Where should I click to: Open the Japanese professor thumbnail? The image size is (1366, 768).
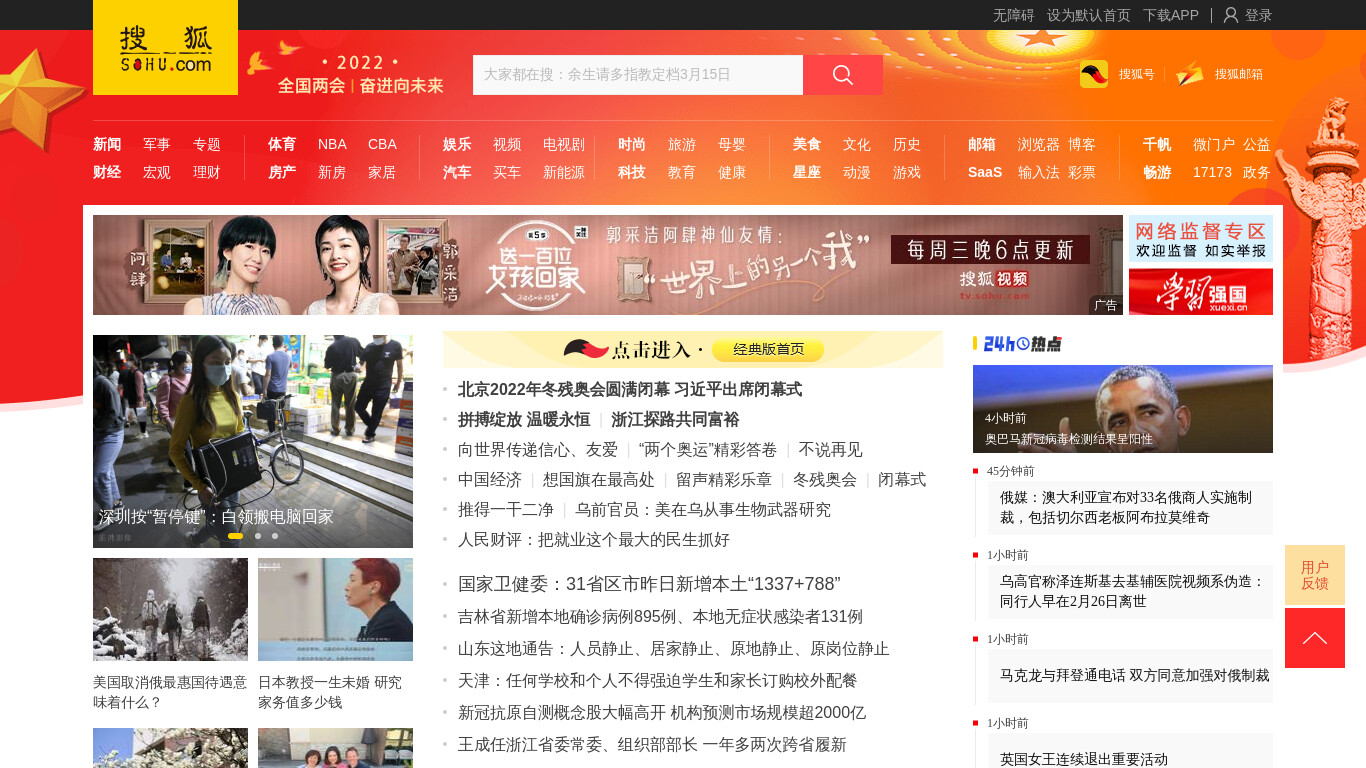click(335, 609)
